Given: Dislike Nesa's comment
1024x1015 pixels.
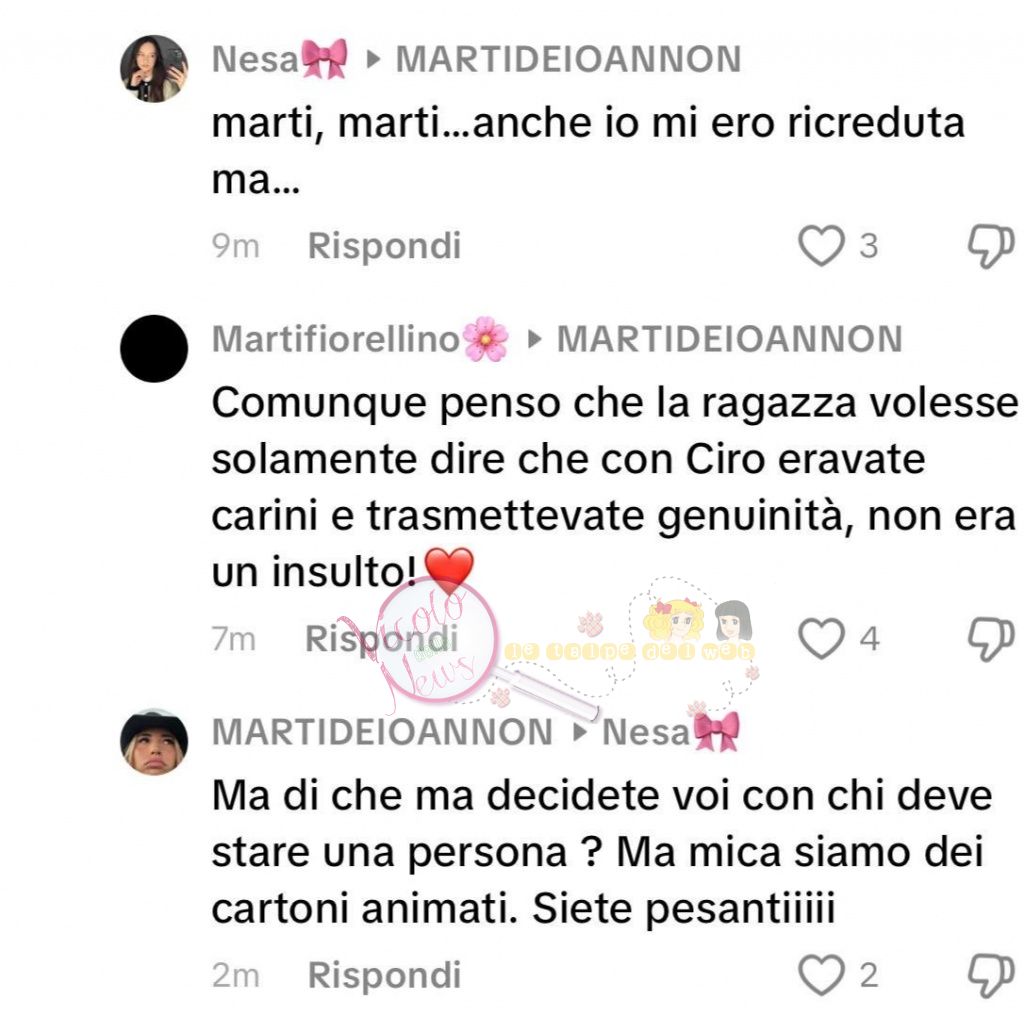Looking at the screenshot, I should point(990,246).
